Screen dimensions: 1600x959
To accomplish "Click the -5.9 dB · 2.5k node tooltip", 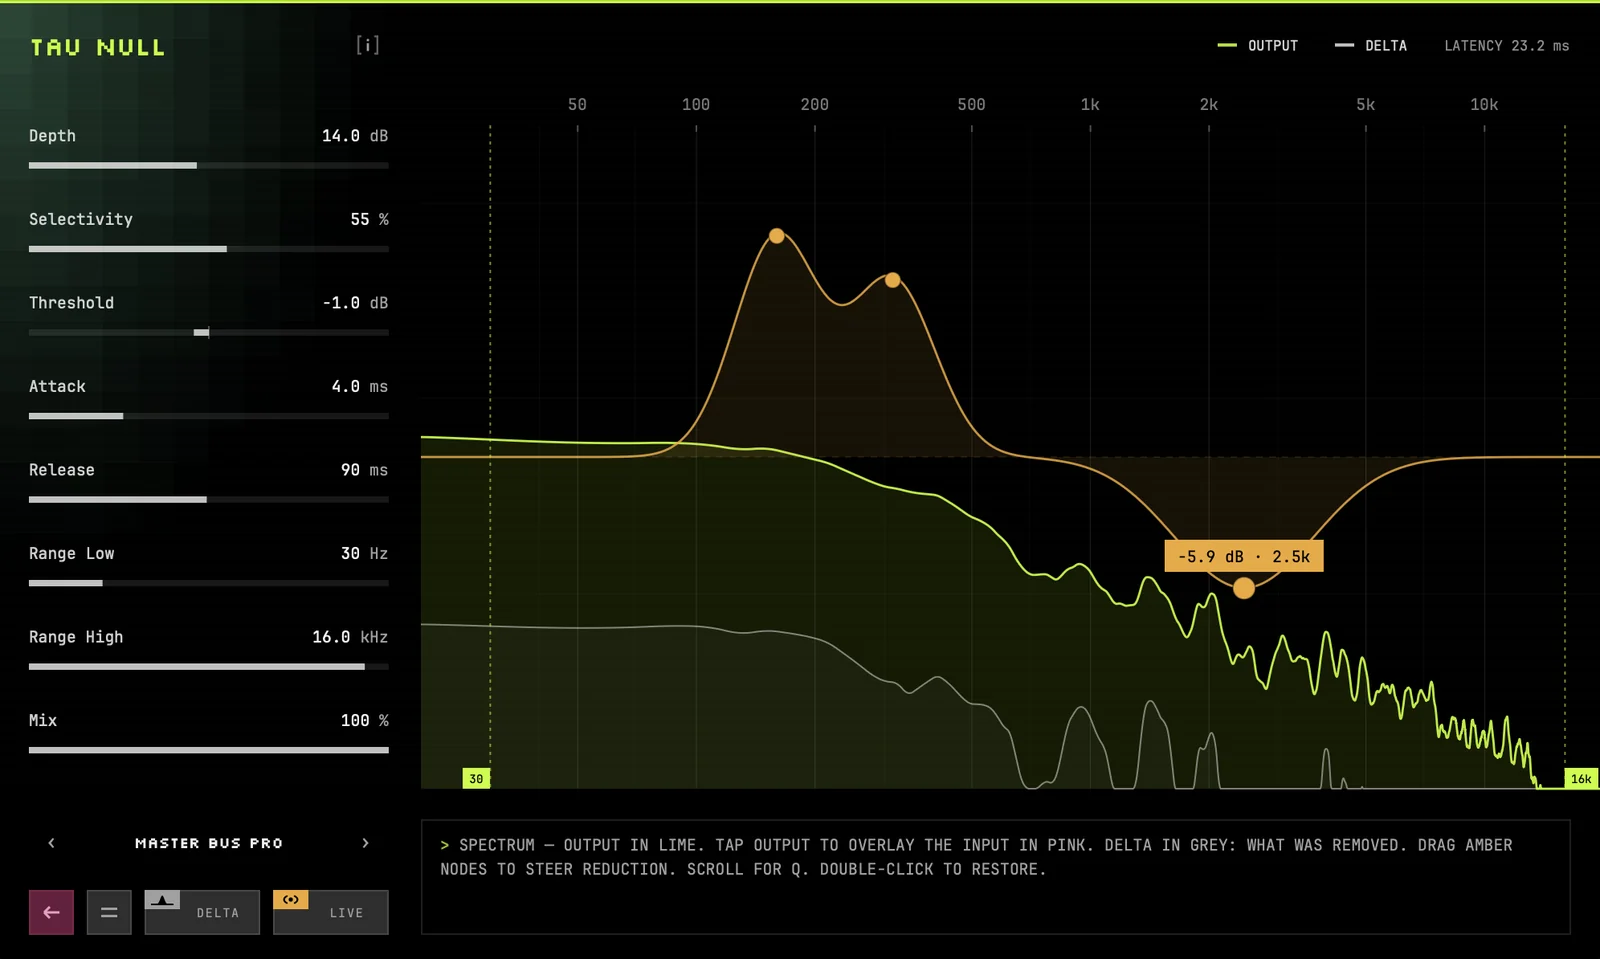I will 1244,556.
